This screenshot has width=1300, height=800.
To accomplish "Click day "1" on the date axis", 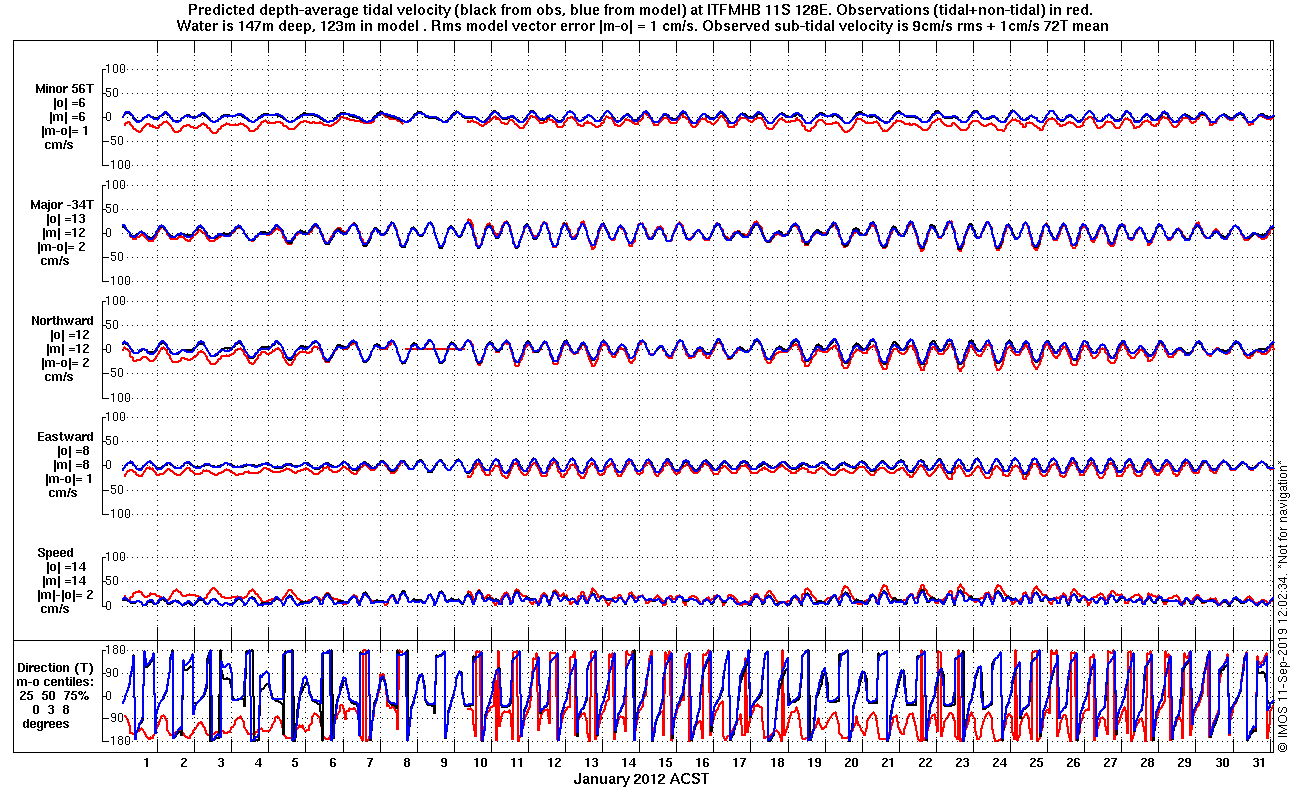I will click(147, 762).
